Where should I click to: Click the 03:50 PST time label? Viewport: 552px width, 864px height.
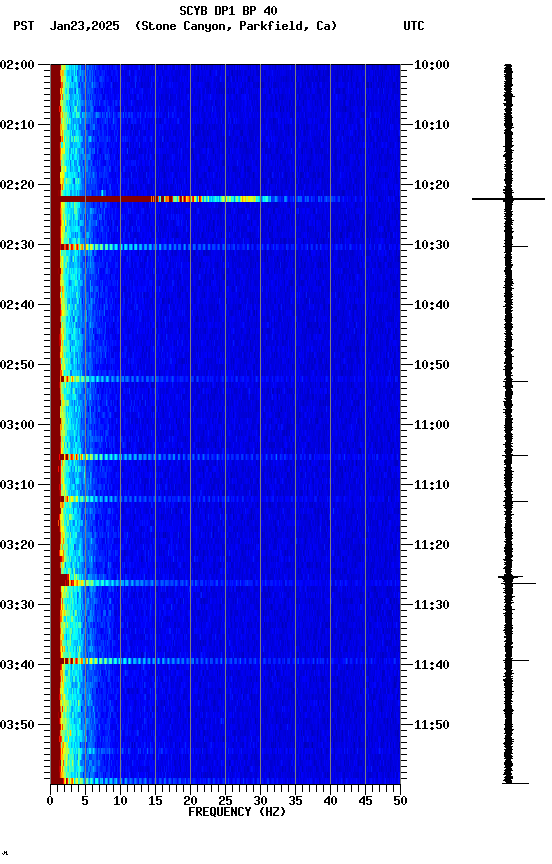(17, 725)
